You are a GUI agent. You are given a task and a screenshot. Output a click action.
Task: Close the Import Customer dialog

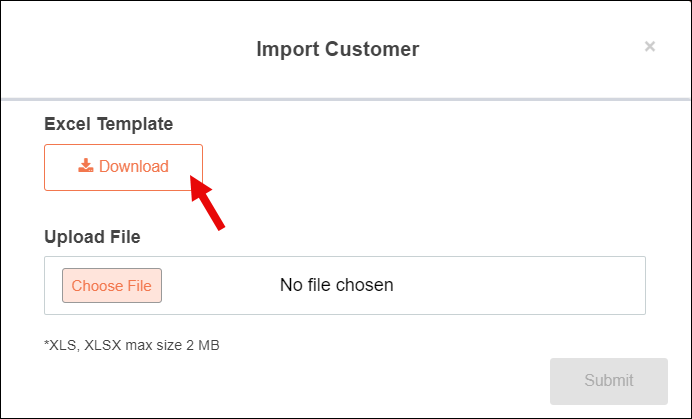point(650,46)
